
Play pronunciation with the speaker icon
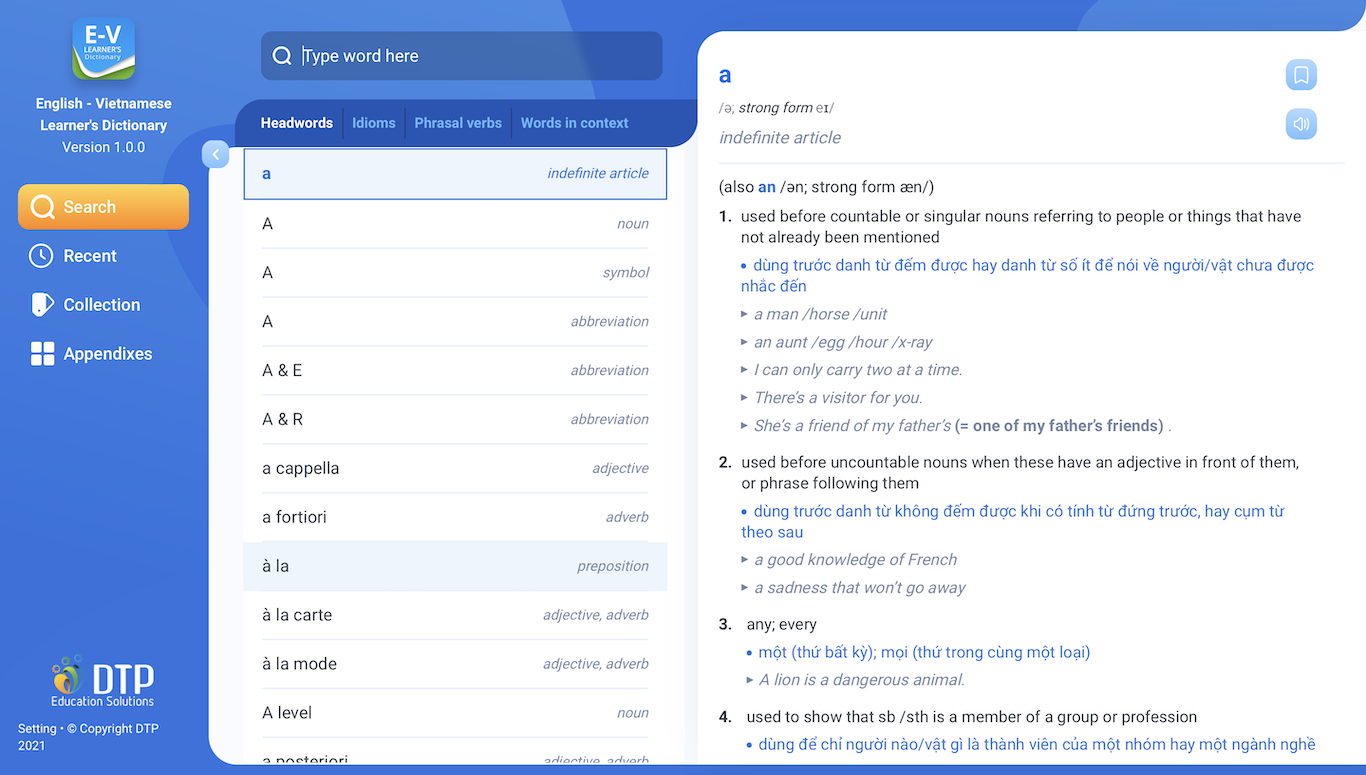[x=1301, y=124]
